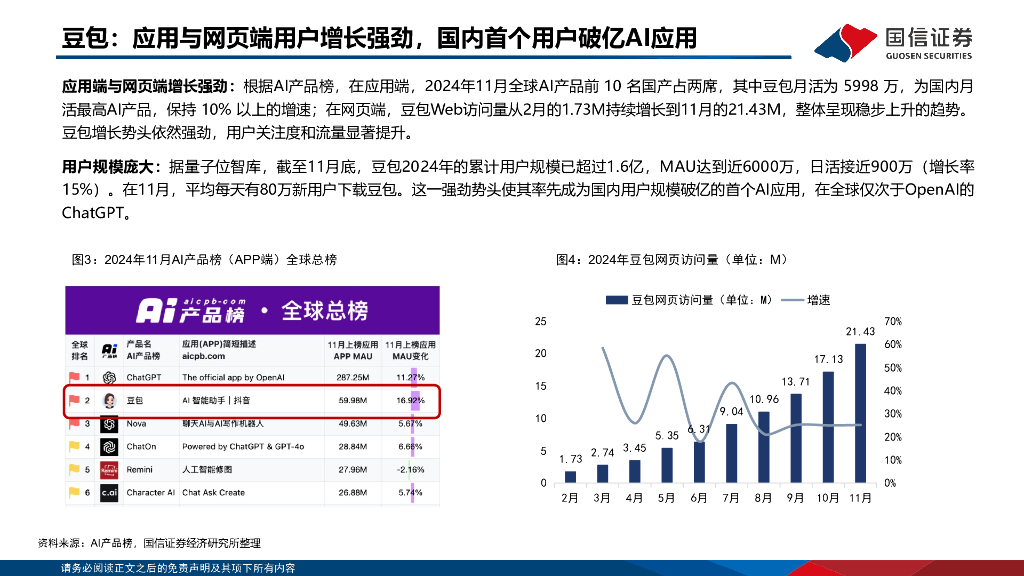Click the Character AI c.ai icon

click(109, 492)
